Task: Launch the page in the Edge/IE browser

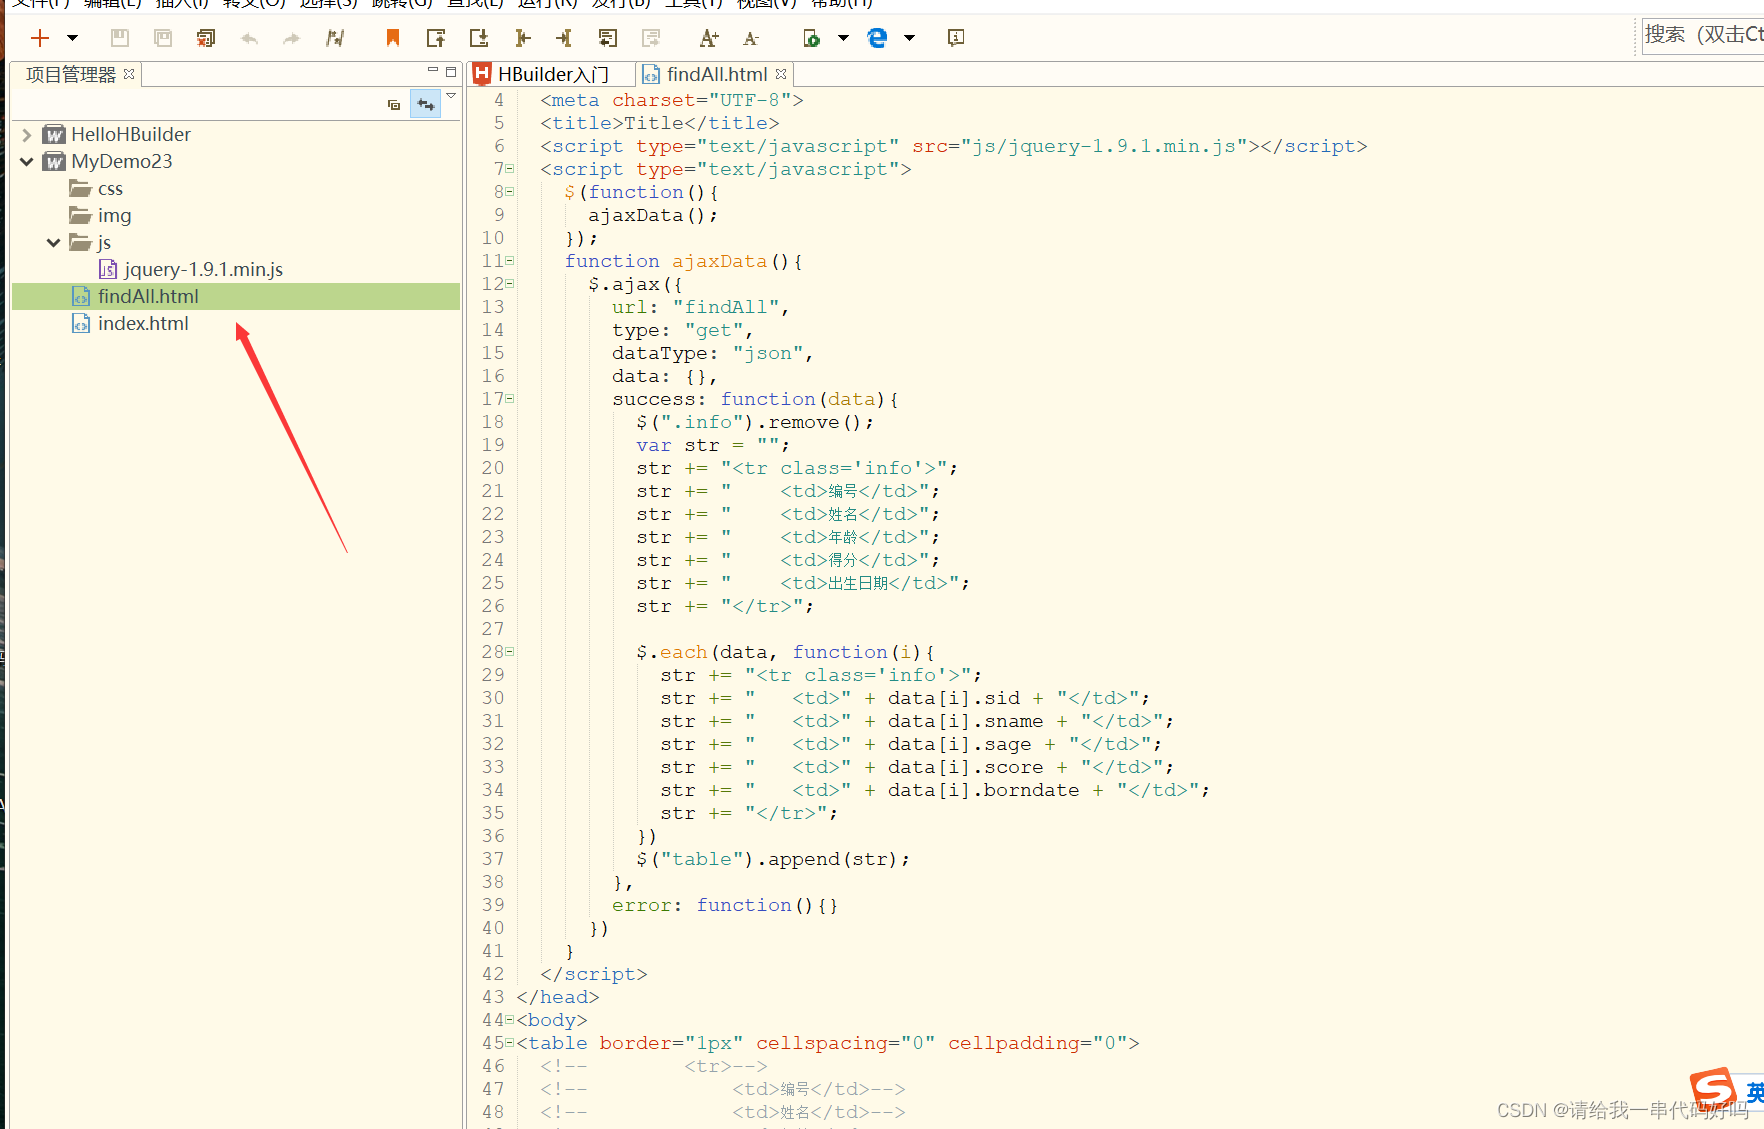Action: 877,38
